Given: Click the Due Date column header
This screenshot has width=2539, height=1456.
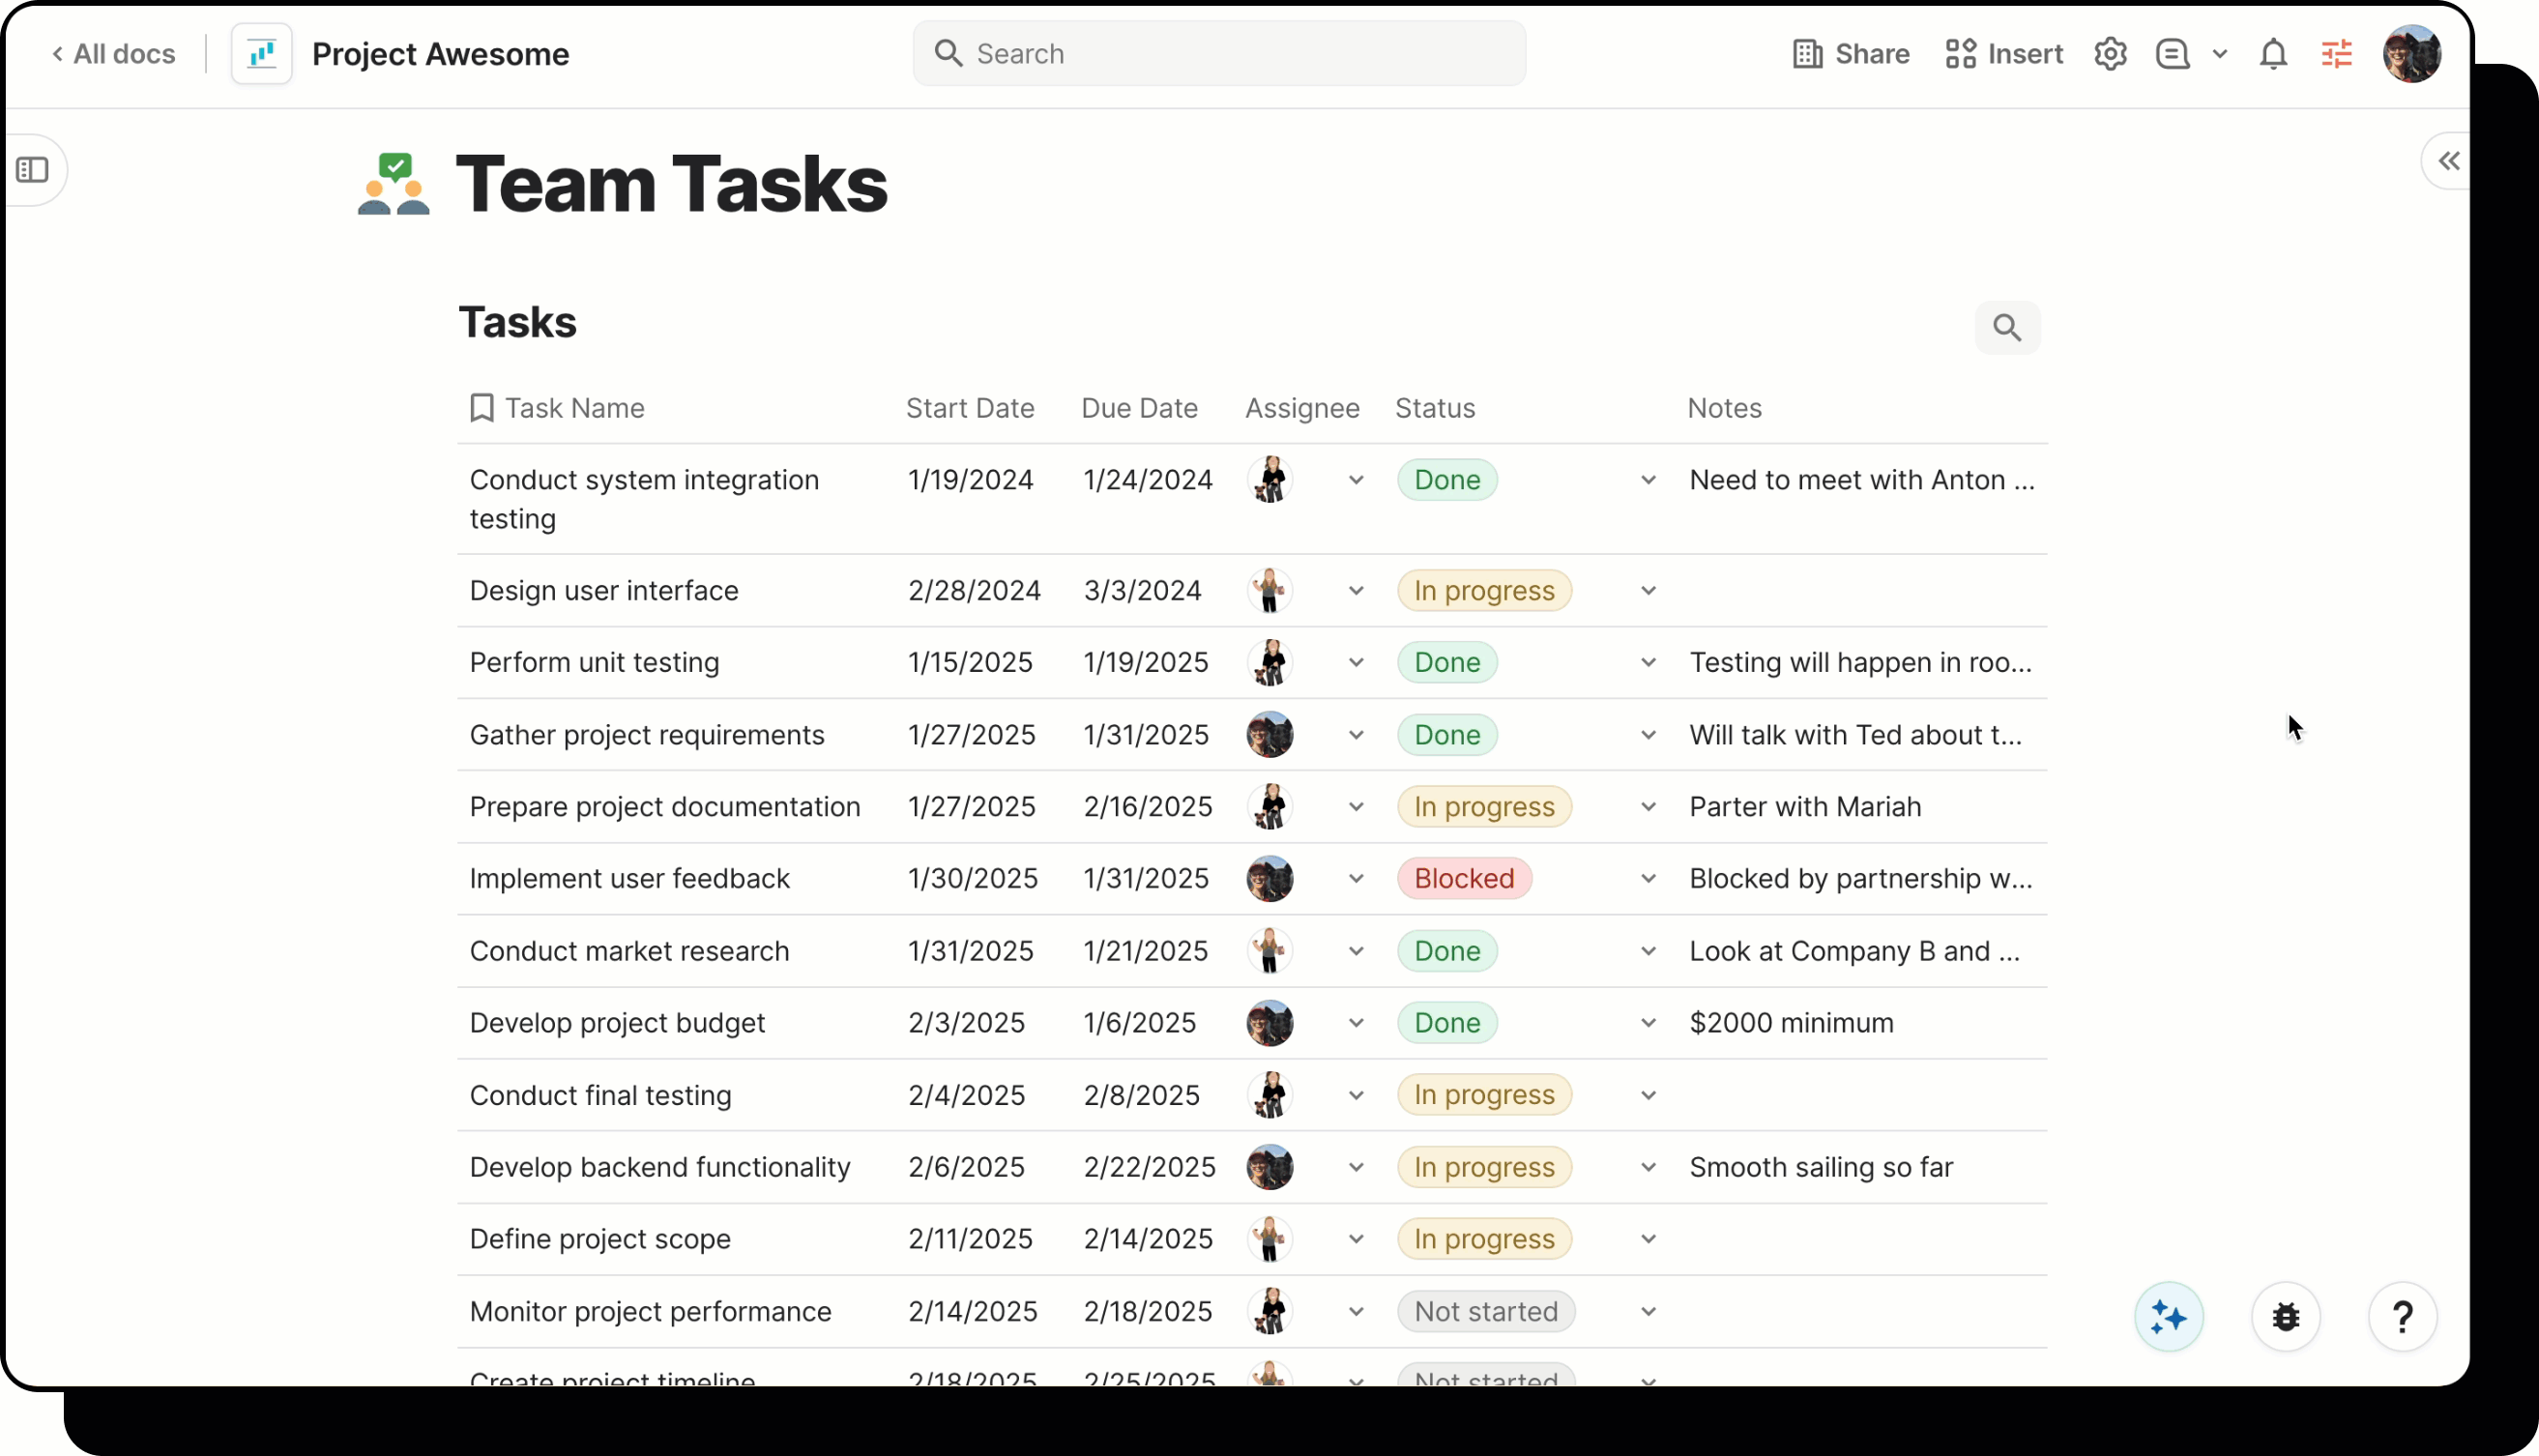Looking at the screenshot, I should click(x=1138, y=408).
